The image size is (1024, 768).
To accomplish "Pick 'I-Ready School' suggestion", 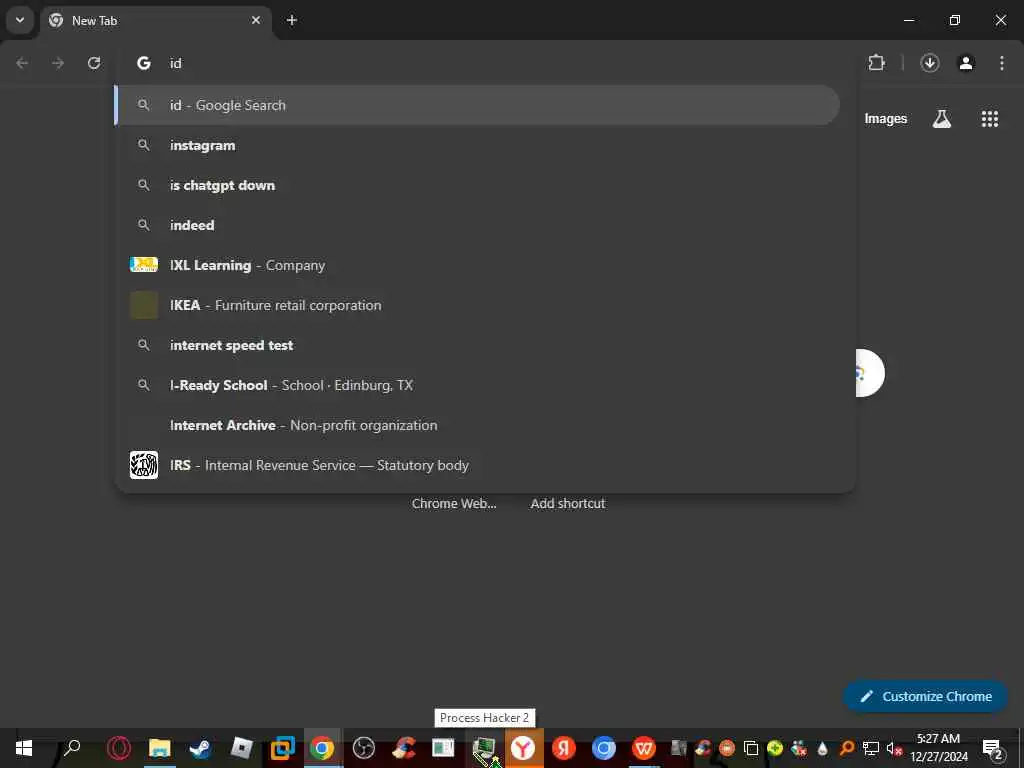I will 478,385.
